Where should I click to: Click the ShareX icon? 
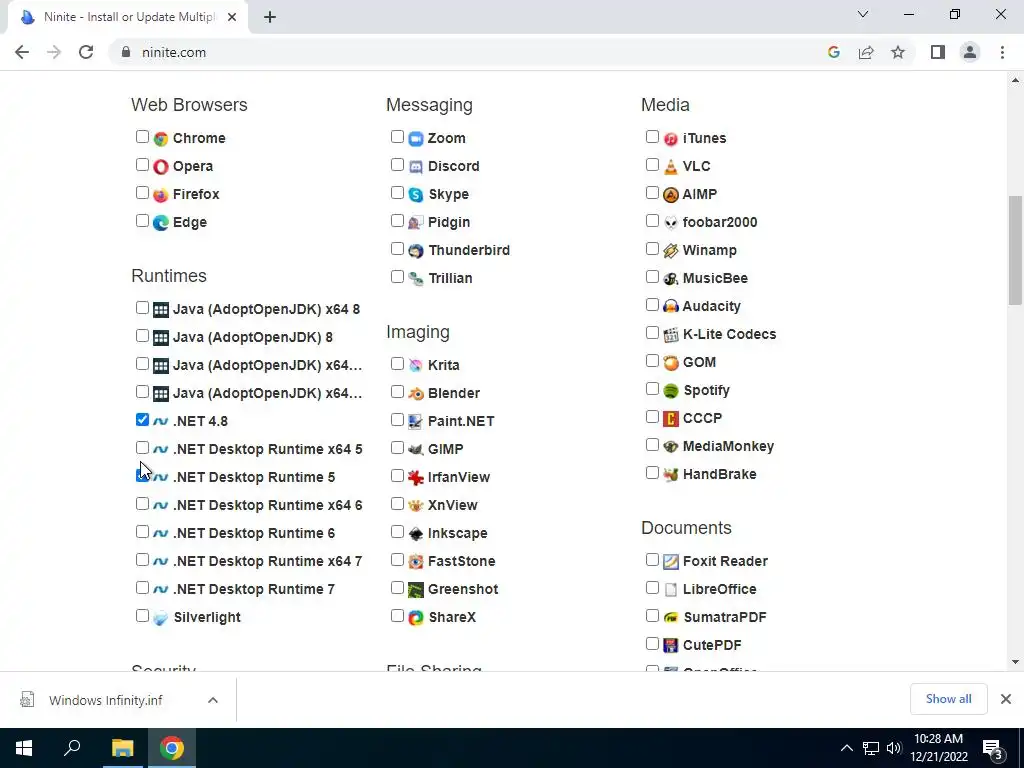[416, 617]
